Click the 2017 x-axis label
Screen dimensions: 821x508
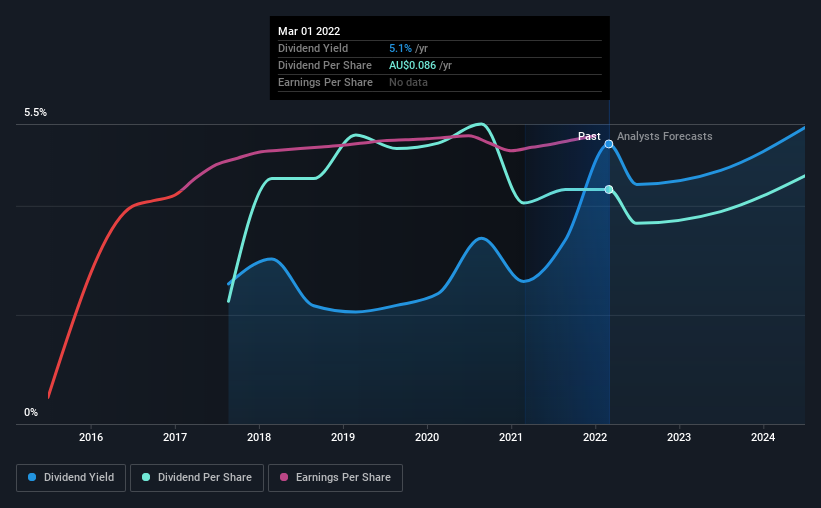(x=175, y=437)
